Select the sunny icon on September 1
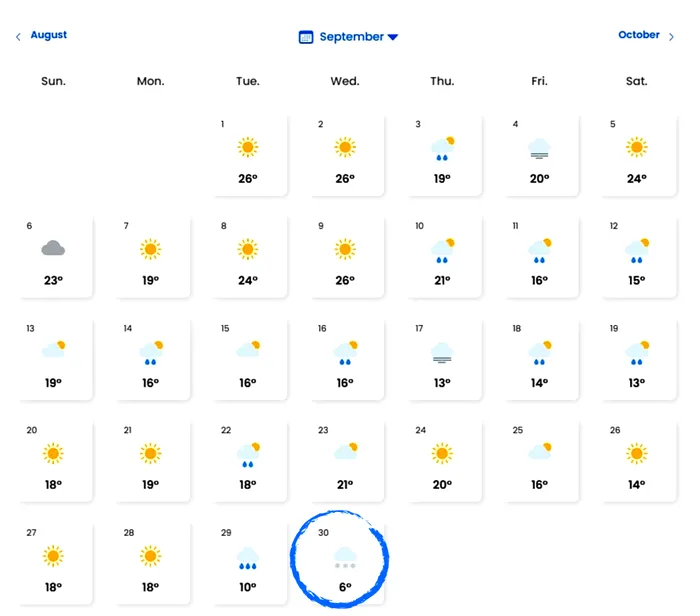Screen dimensions: 700x616 click(x=248, y=147)
